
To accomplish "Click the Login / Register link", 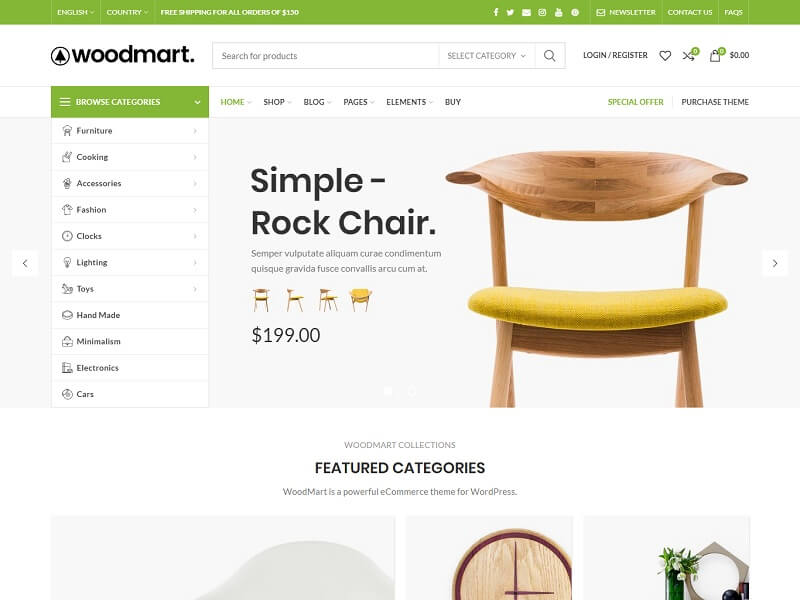I will 615,55.
